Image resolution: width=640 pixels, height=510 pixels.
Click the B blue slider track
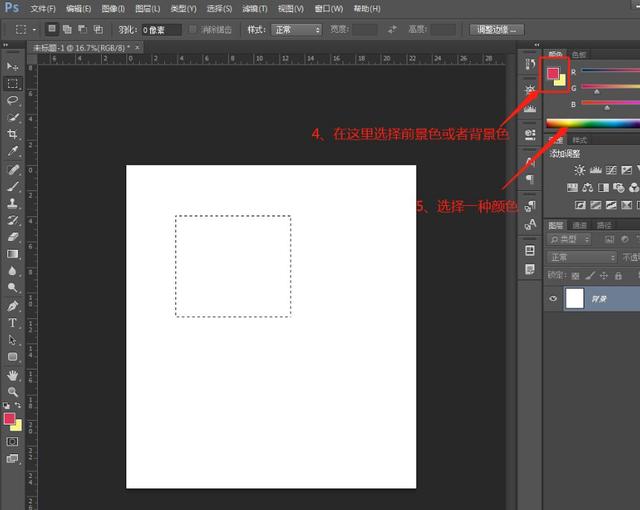click(610, 103)
